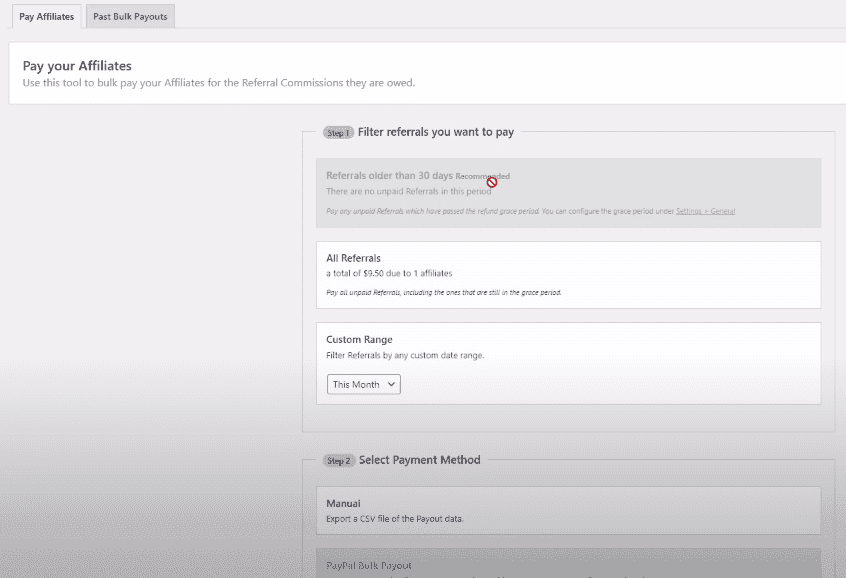The image size is (846, 578).
Task: Switch to the Past Bulk Payouts tab
Action: tap(129, 17)
